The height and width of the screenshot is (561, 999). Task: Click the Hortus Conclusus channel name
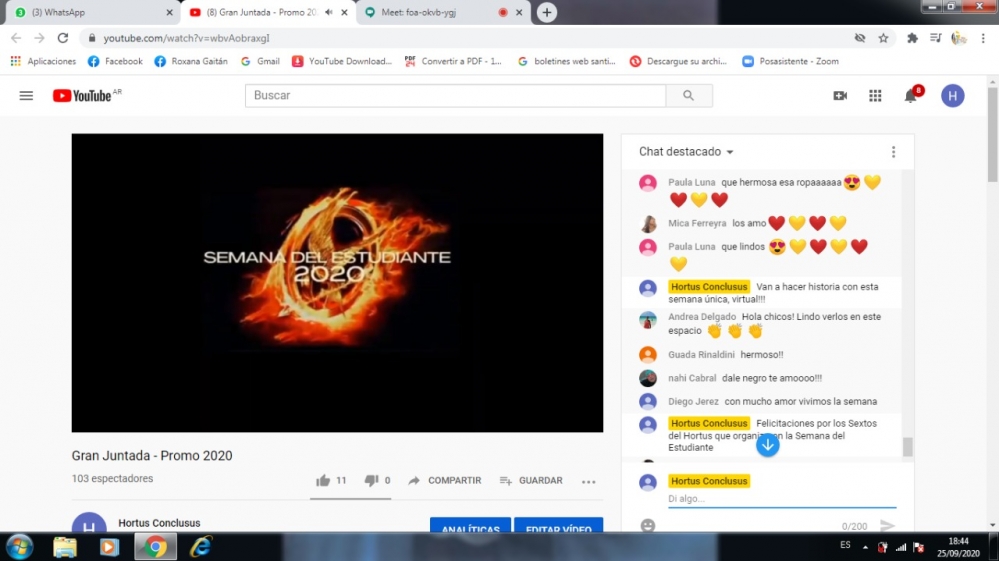(159, 523)
